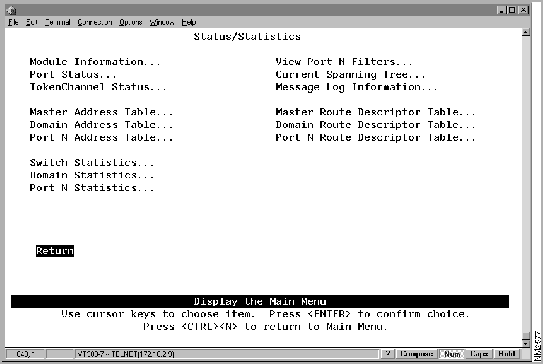The height and width of the screenshot is (364, 543).
Task: Click the highlighted Return option
Action: [x=55, y=251]
